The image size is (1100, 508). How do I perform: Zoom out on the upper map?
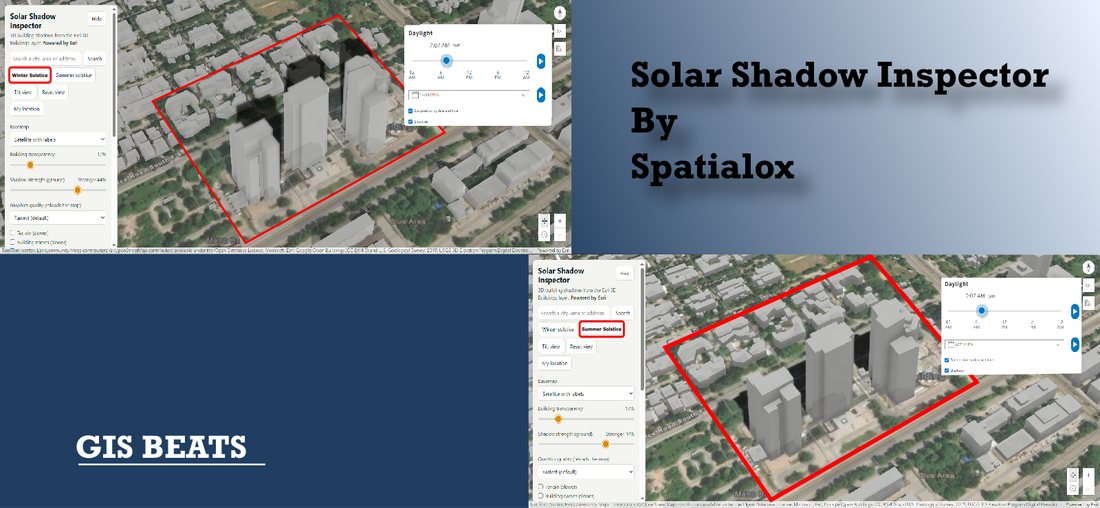point(559,234)
